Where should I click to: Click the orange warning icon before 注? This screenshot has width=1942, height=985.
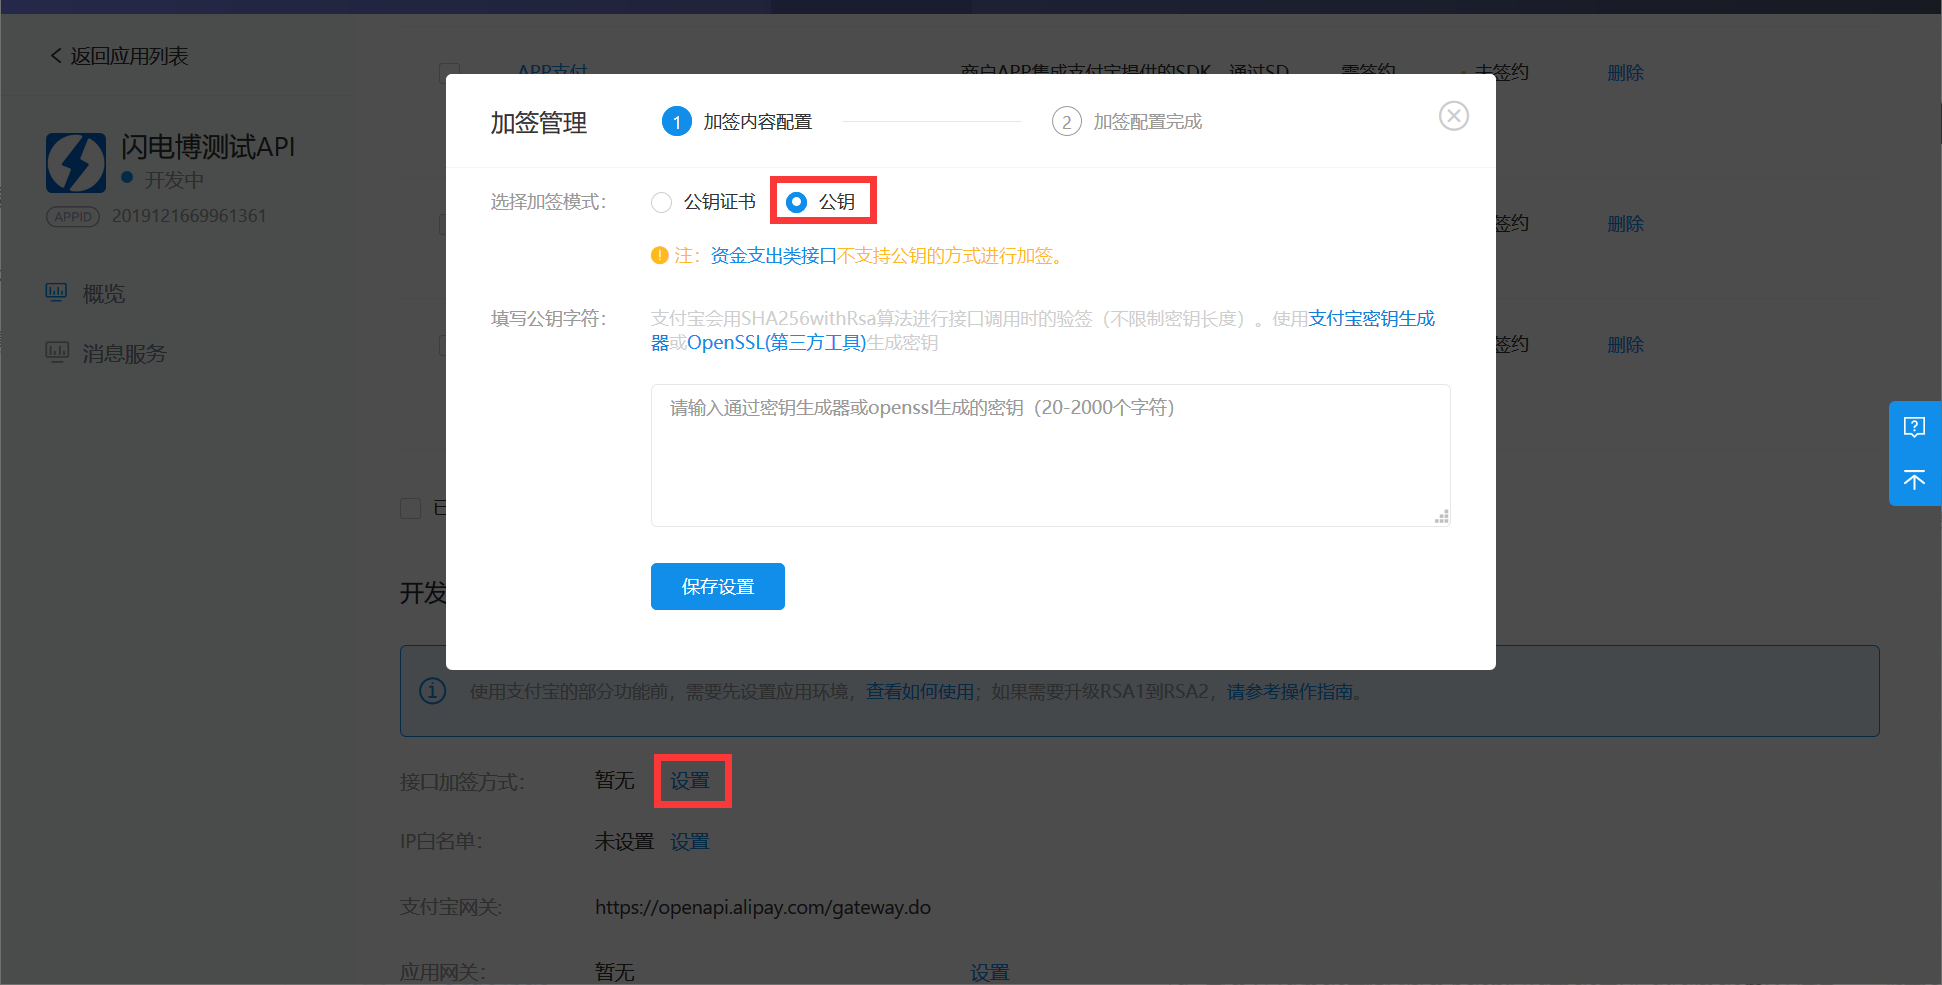click(x=661, y=255)
